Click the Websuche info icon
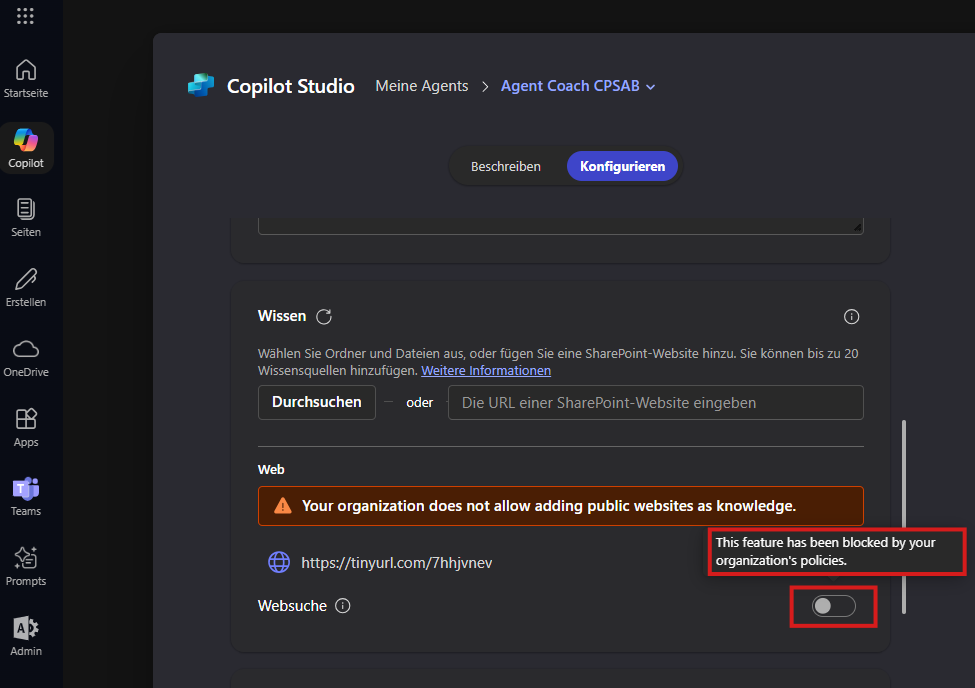 point(343,606)
